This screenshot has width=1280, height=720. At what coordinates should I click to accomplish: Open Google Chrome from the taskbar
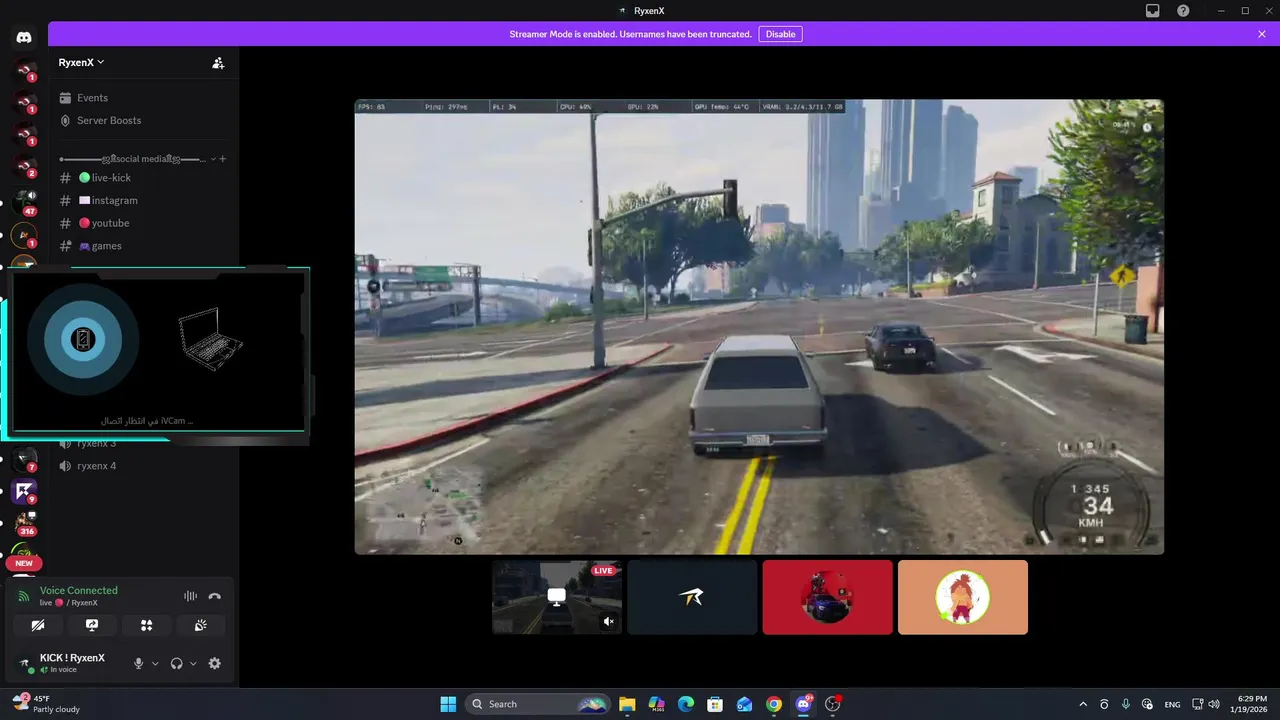click(774, 704)
